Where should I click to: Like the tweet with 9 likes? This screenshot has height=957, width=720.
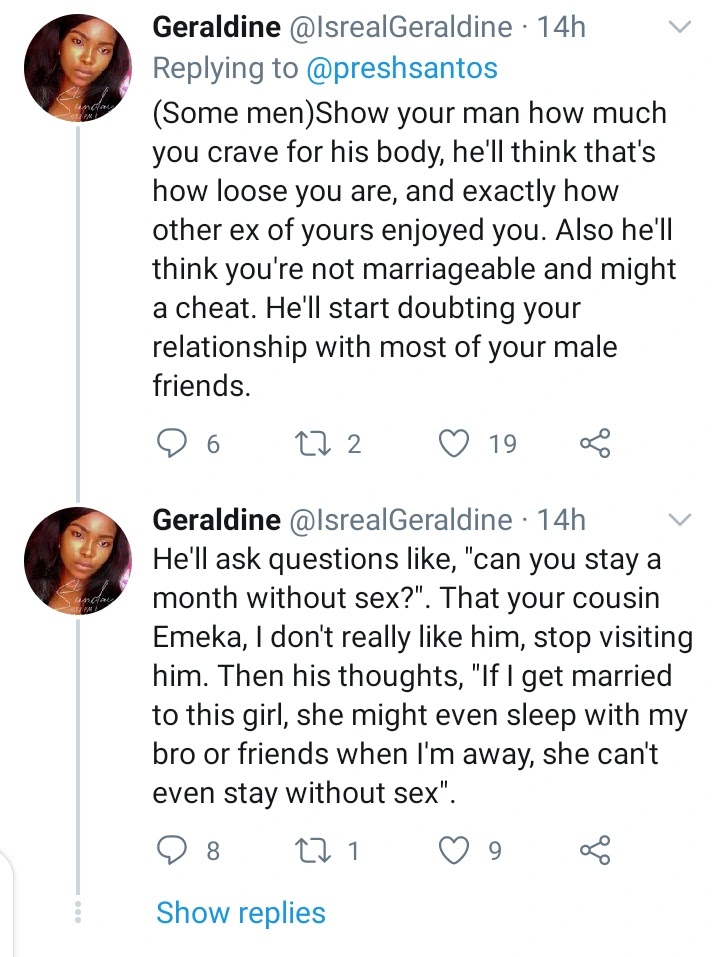[455, 850]
